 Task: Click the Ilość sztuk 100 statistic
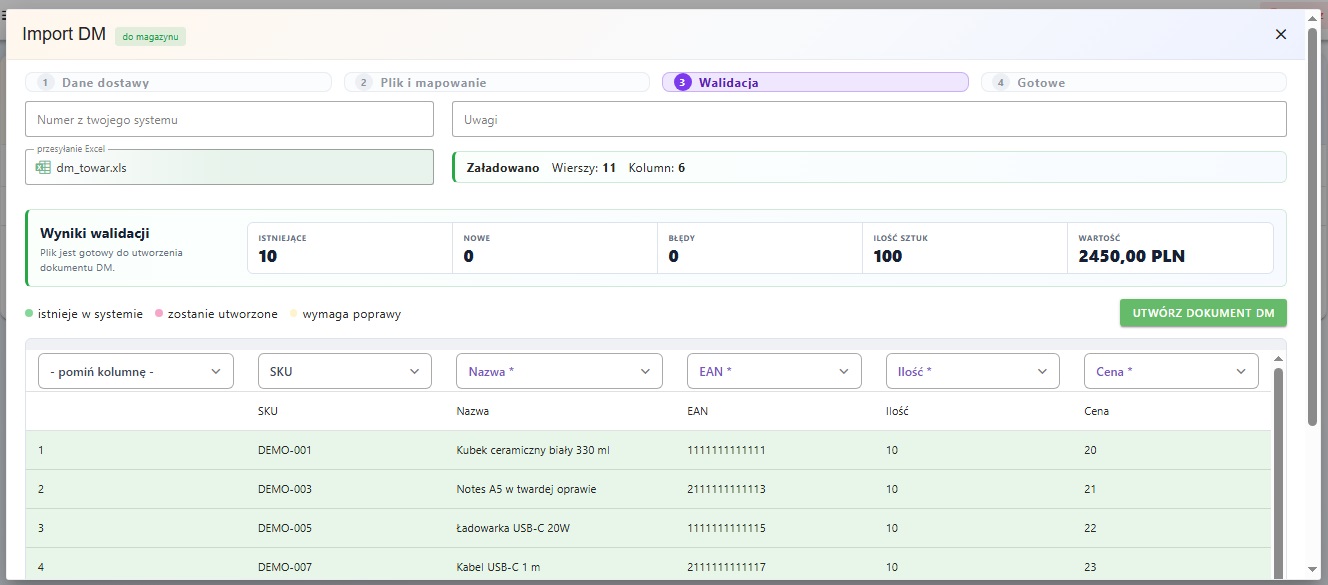965,248
